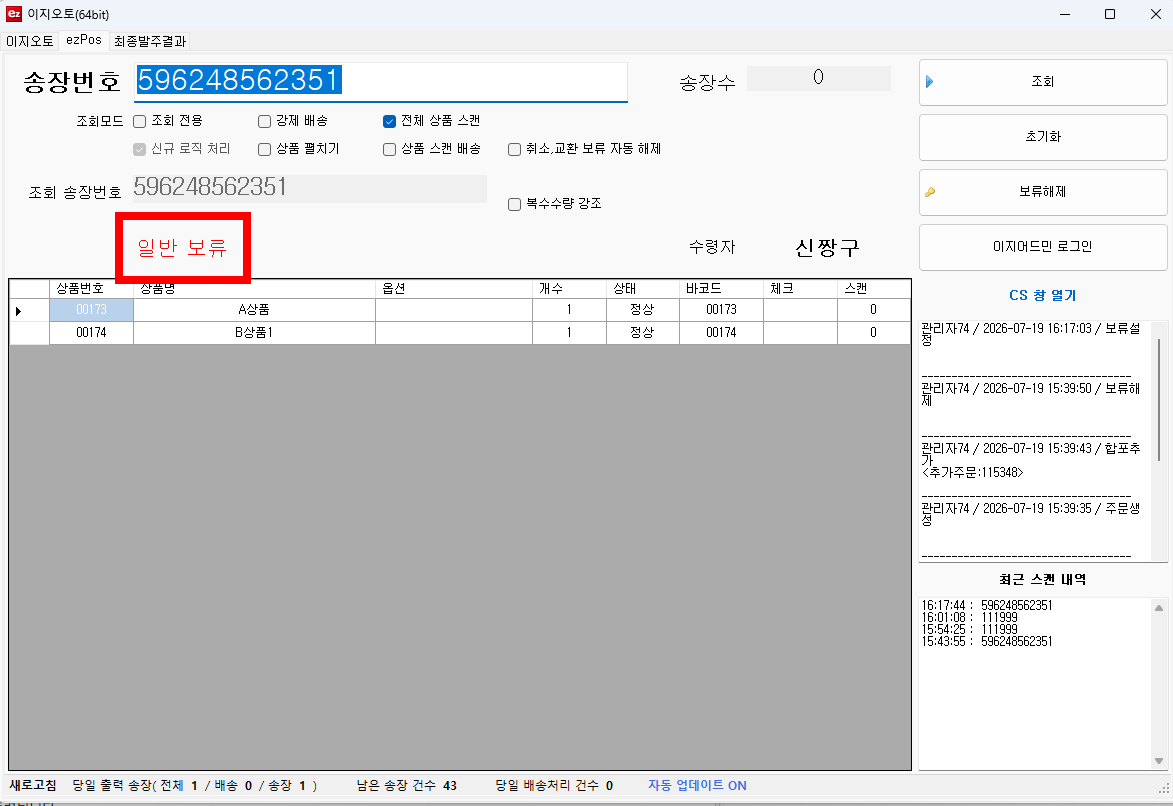The width and height of the screenshot is (1173, 806).
Task: Click 당일 출력 송장 status bar text
Action: coord(195,785)
